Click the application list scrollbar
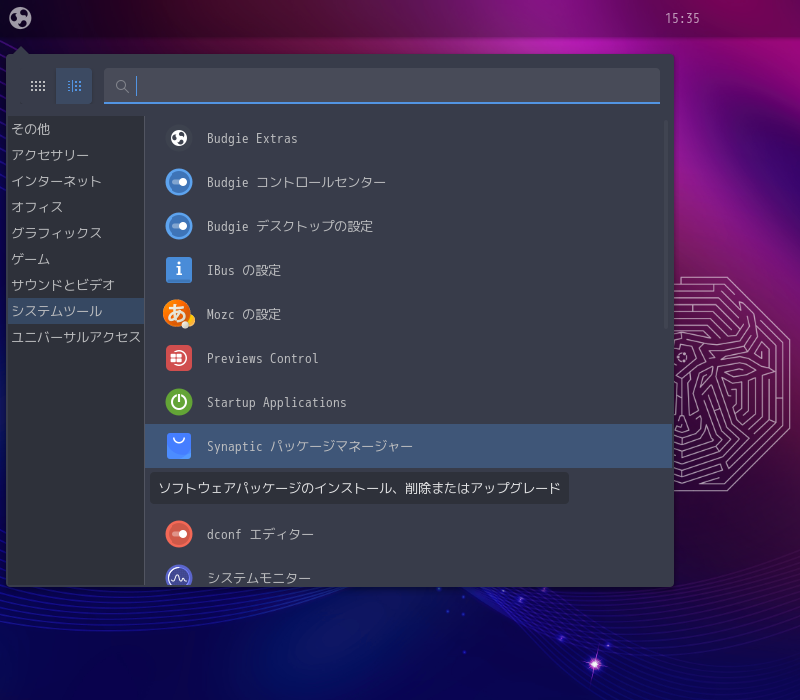The image size is (800, 700). tap(666, 224)
